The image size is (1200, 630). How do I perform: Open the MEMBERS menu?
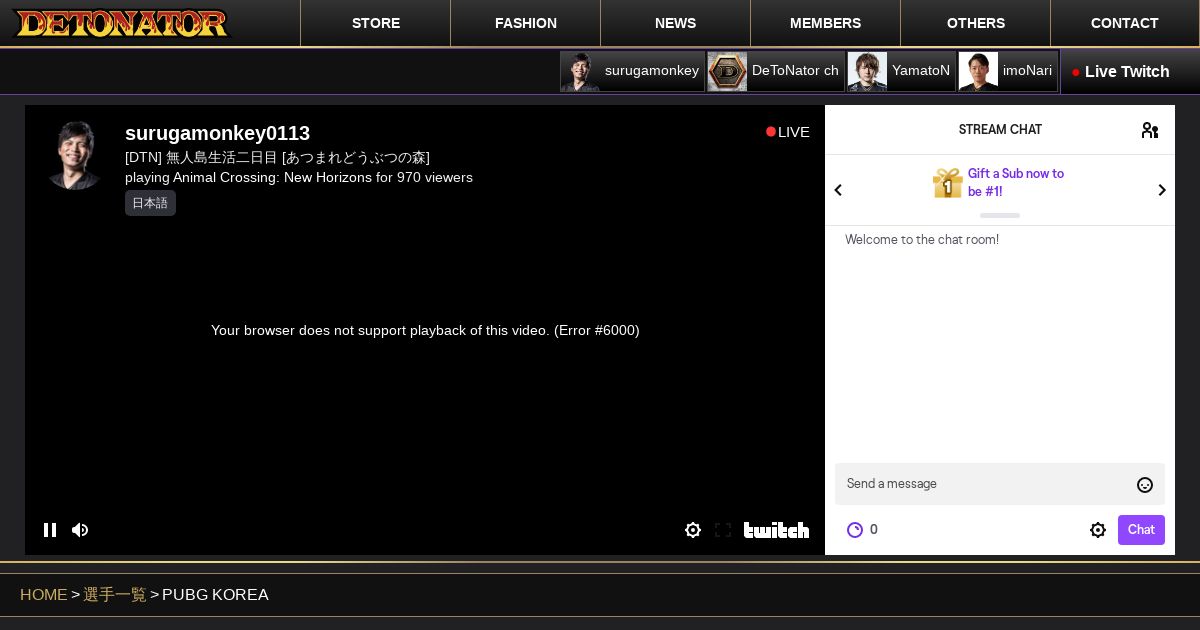point(826,23)
